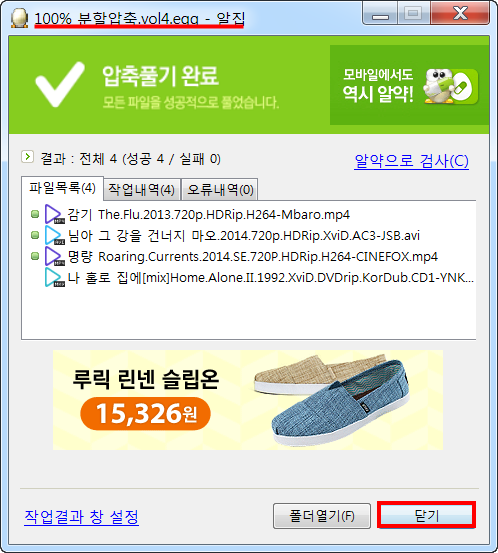Switch to the 오류내역(0) tab
The height and width of the screenshot is (553, 498).
coord(220,190)
